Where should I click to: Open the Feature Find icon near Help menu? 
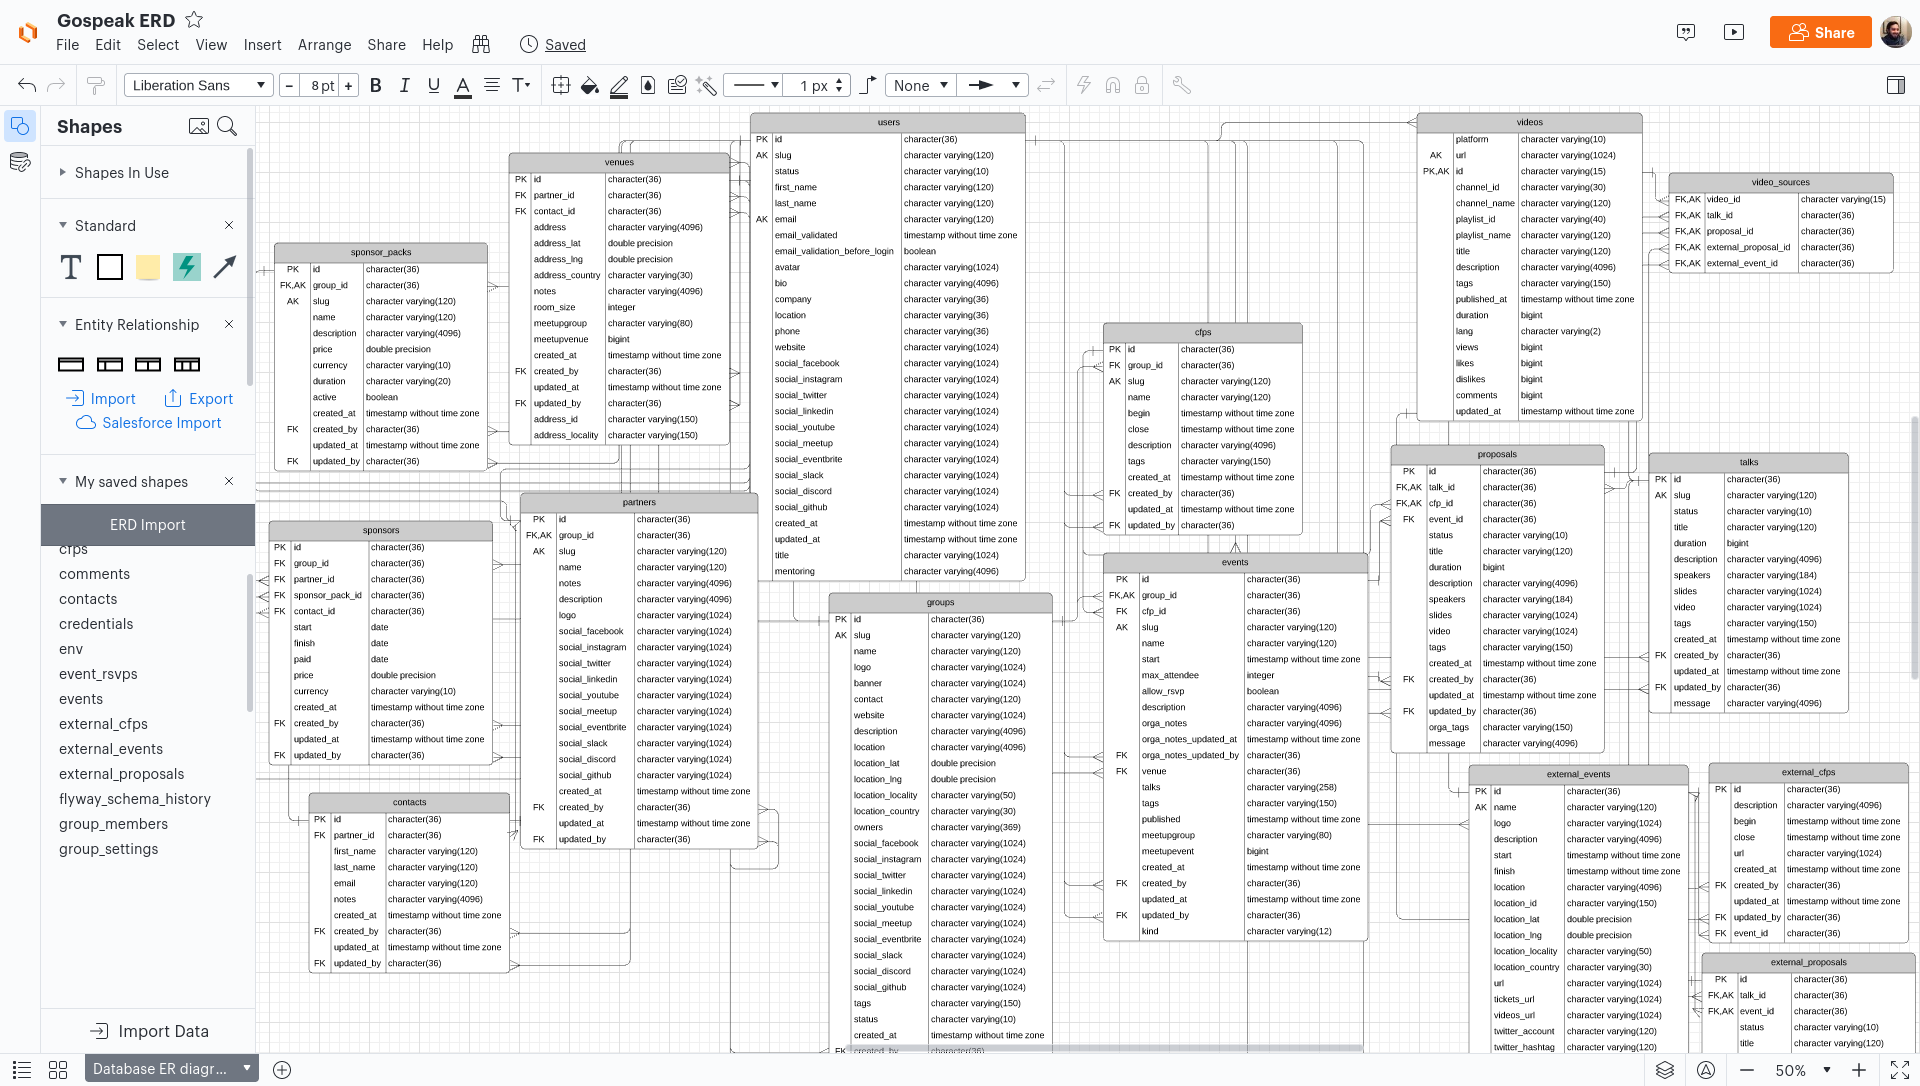click(x=481, y=44)
